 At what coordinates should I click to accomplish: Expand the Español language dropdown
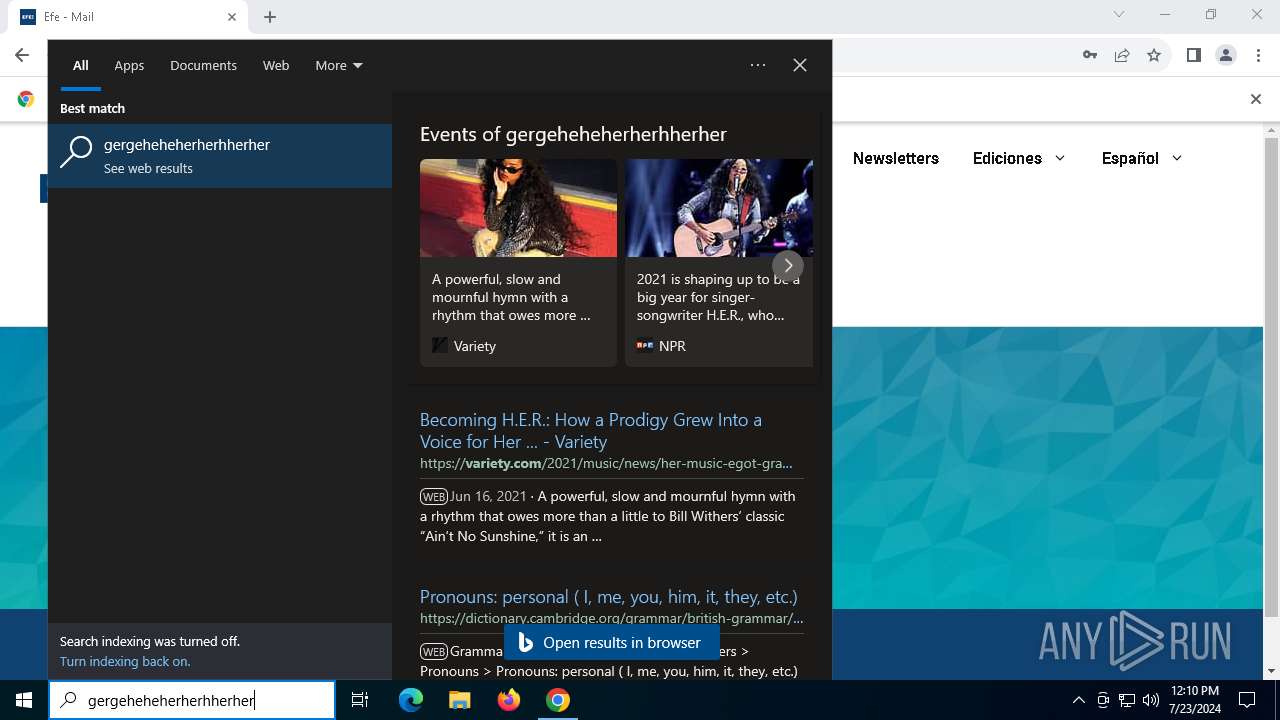(1142, 158)
